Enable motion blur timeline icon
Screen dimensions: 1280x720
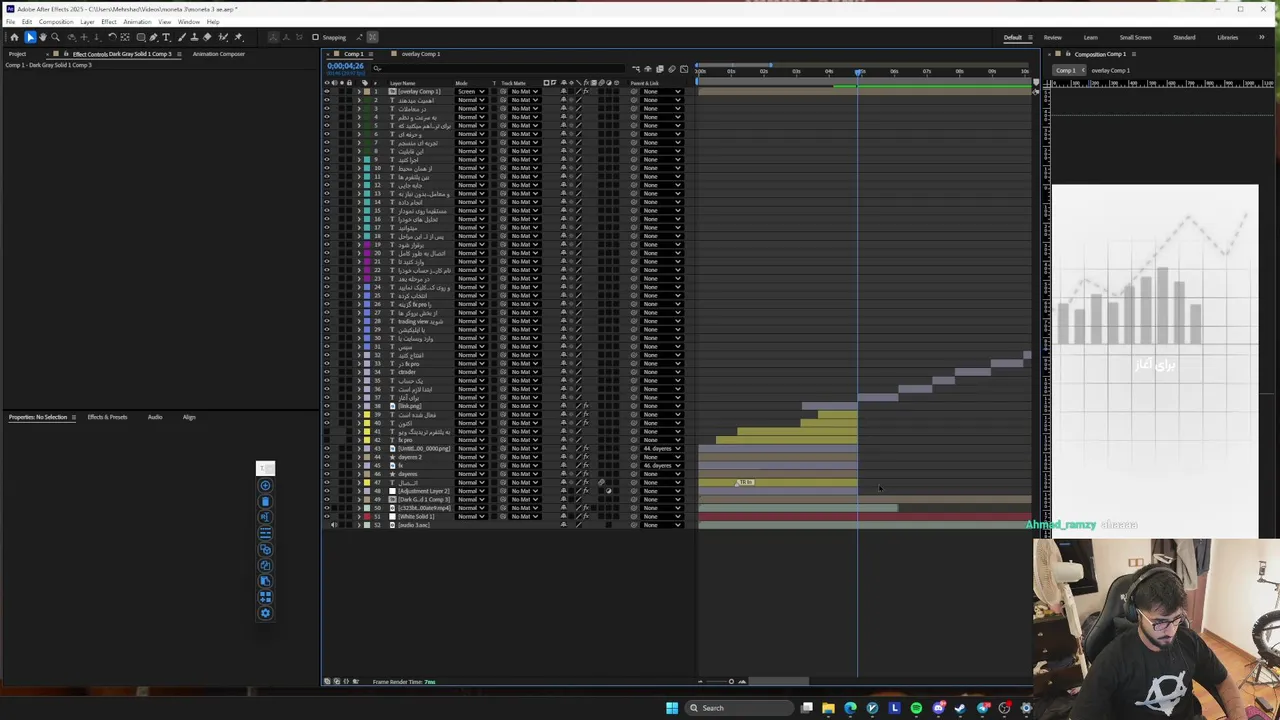[671, 69]
